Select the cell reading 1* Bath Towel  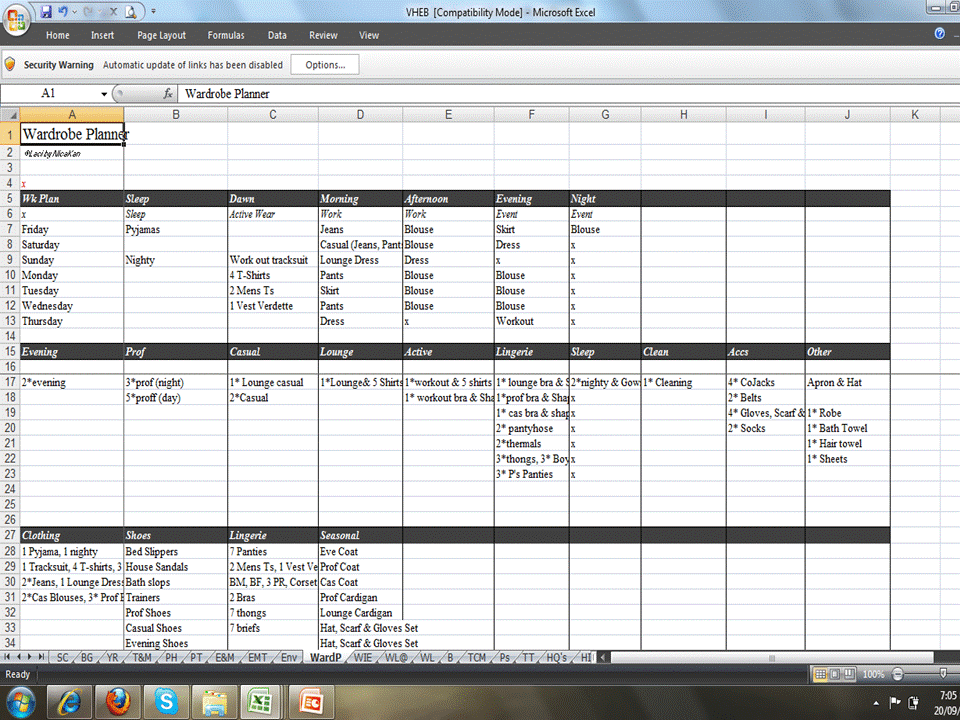(847, 428)
